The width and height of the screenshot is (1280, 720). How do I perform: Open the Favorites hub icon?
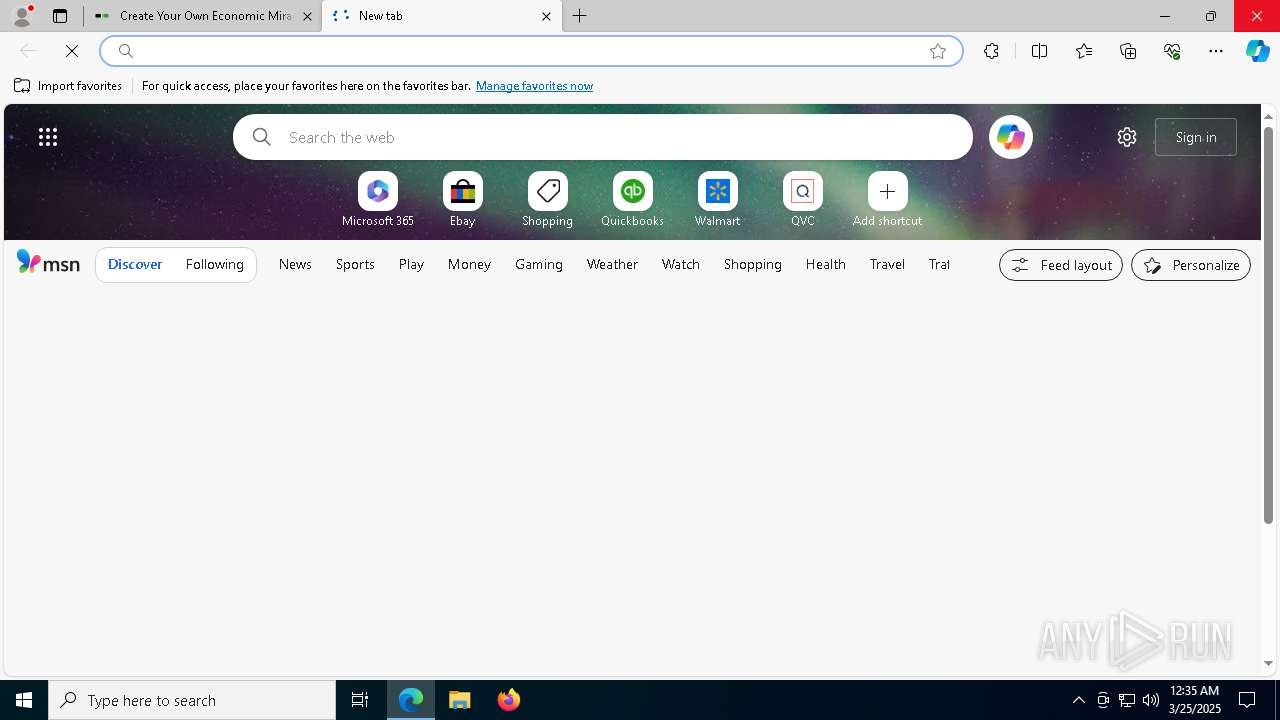click(x=1084, y=51)
